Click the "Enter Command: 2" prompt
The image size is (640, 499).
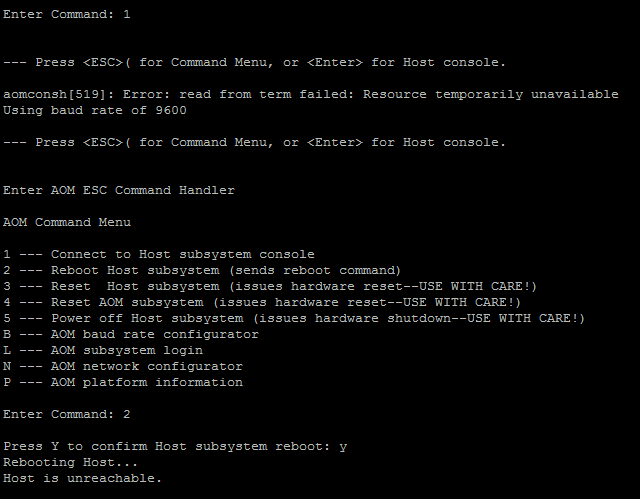click(67, 414)
